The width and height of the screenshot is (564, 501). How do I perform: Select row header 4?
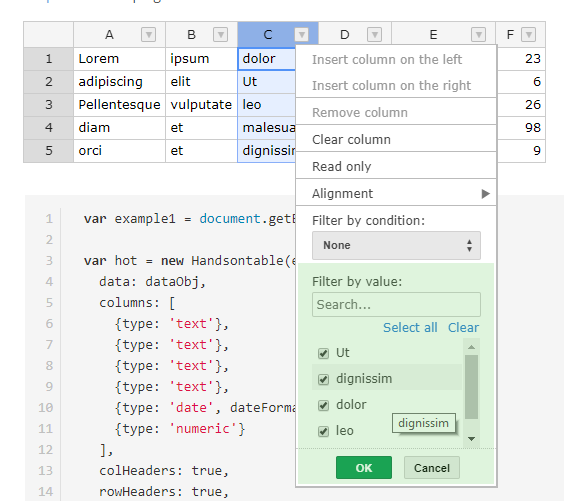(x=49, y=128)
